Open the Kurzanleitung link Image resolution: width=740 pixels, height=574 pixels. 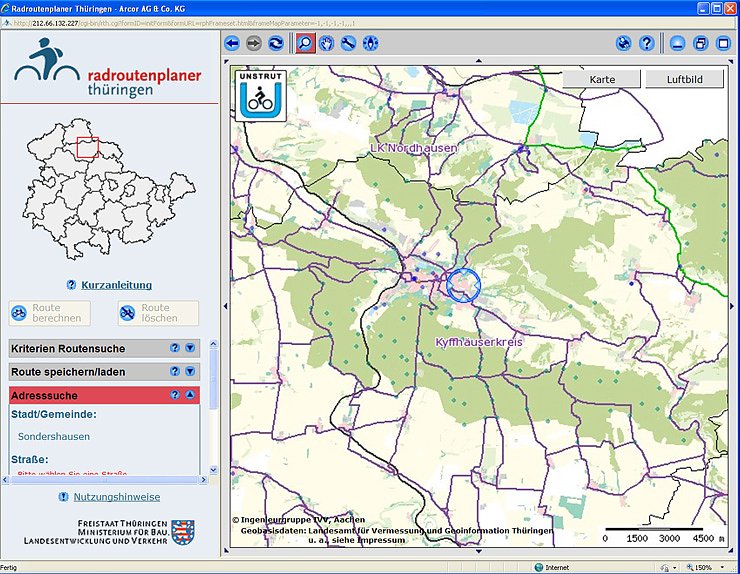pos(116,285)
